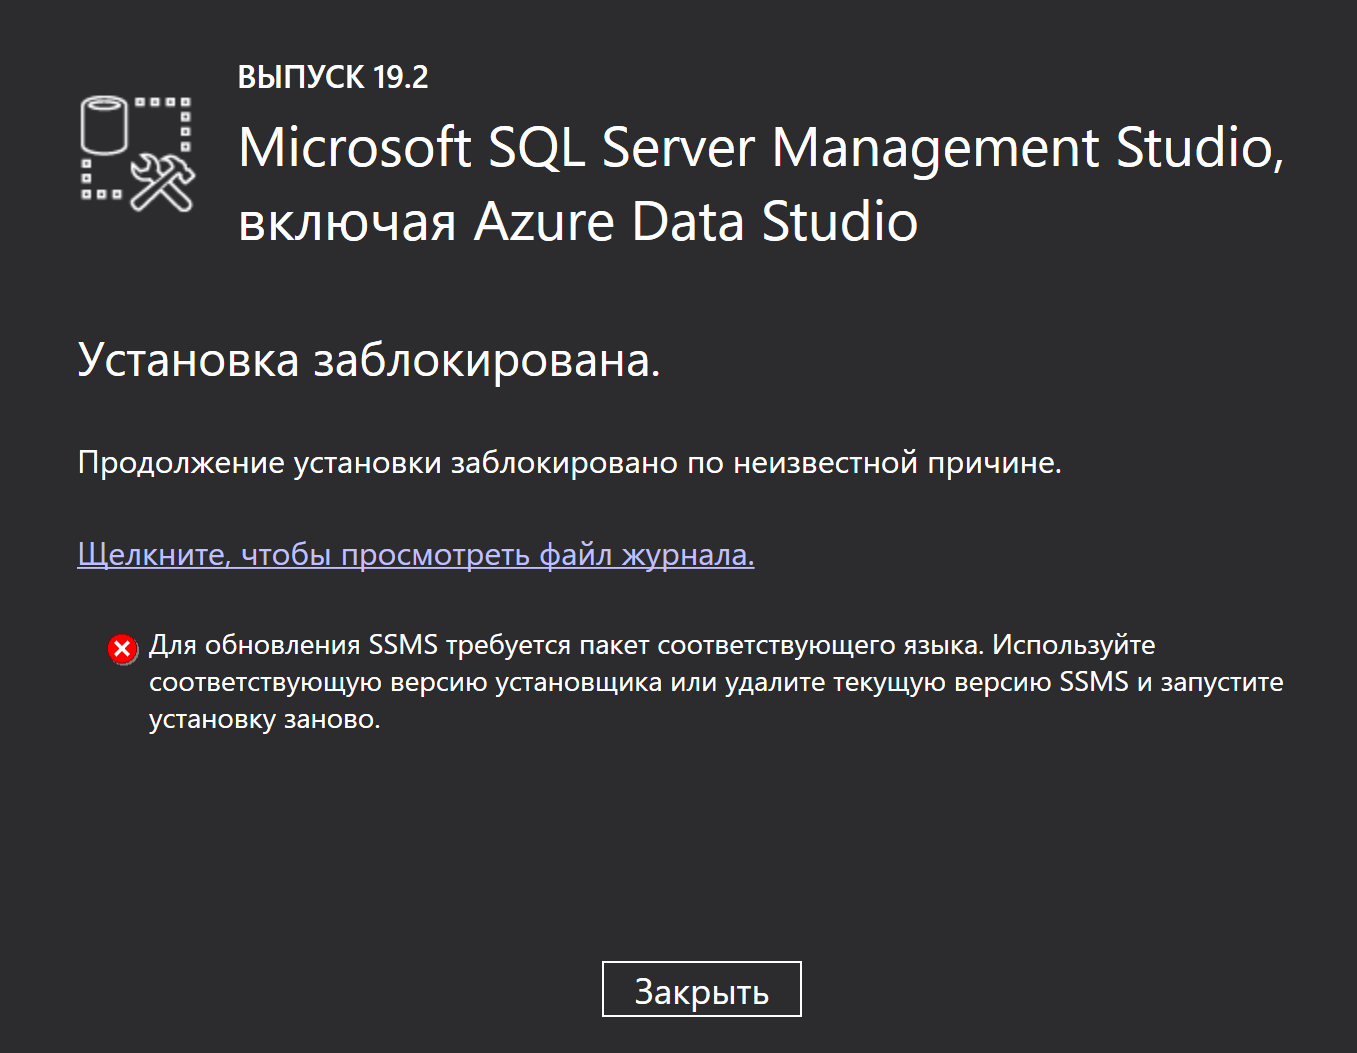
Task: Click the Продолжение установки заблокировано message
Action: pos(569,463)
